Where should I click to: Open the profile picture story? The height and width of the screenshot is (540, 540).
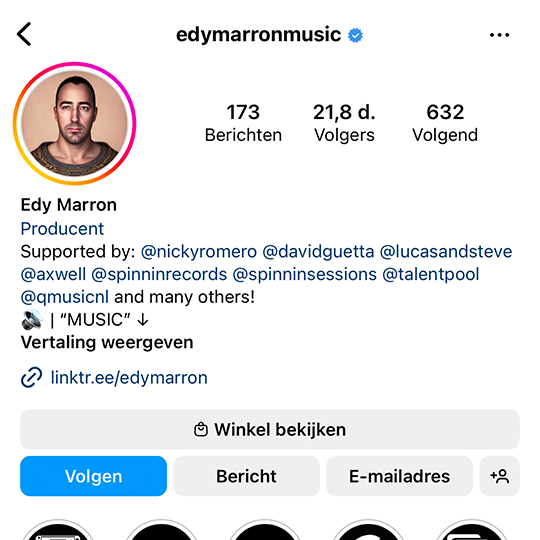[x=74, y=123]
